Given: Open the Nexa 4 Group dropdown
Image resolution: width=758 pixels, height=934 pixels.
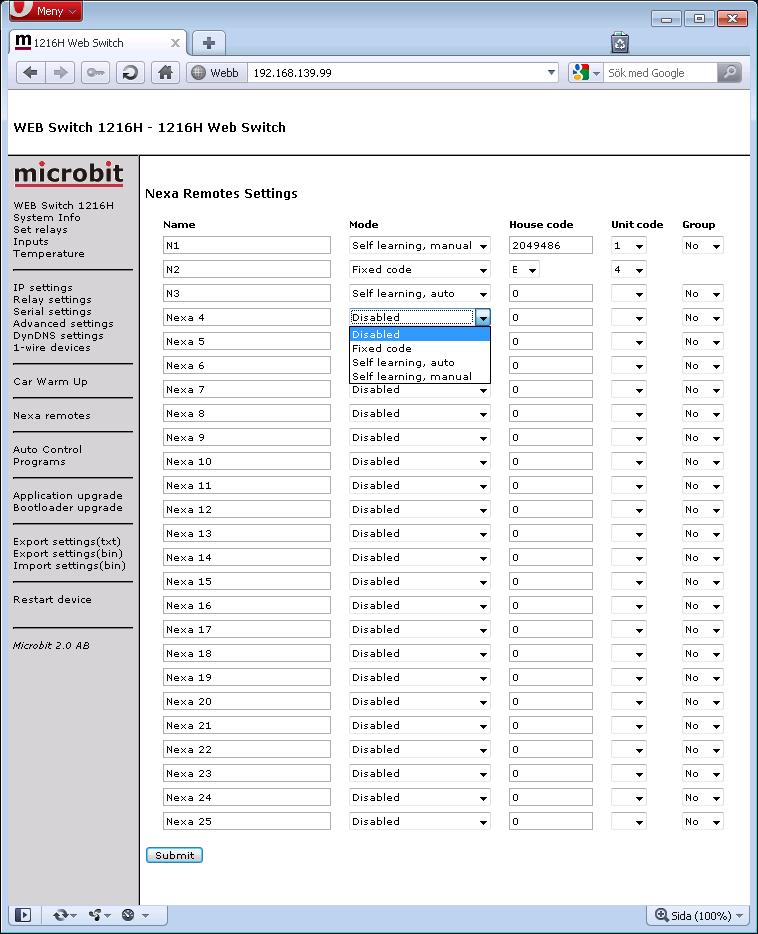Looking at the screenshot, I should [x=703, y=317].
